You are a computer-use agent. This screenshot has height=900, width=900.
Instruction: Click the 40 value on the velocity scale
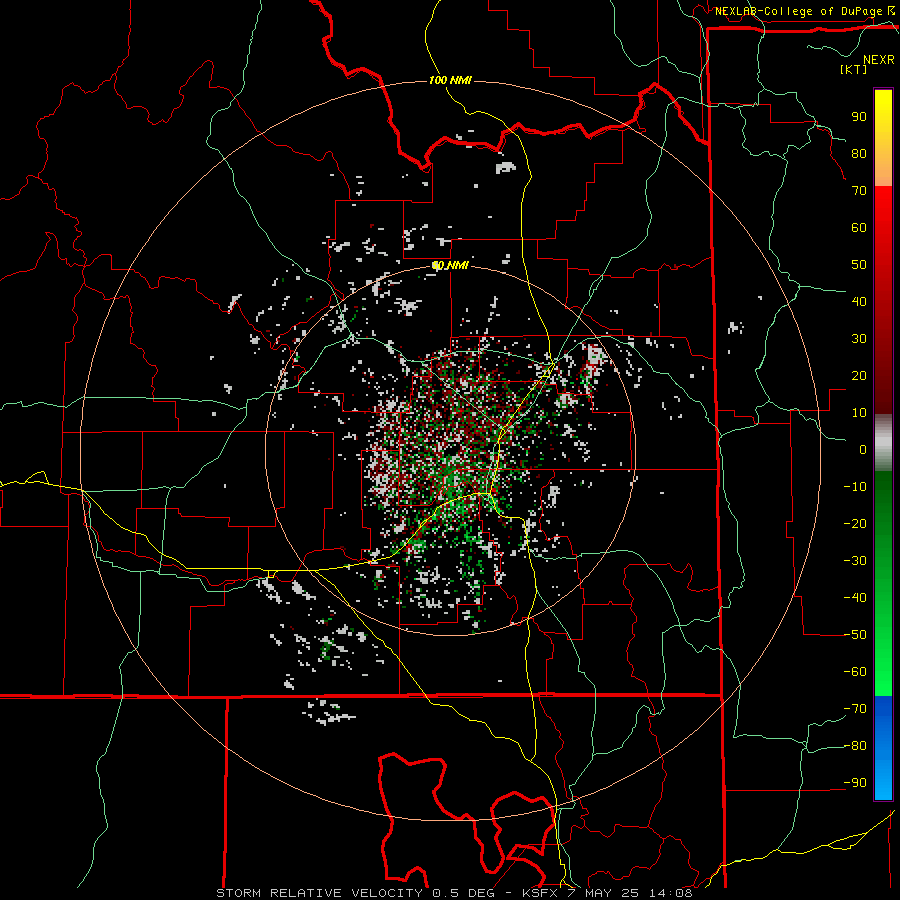point(859,301)
